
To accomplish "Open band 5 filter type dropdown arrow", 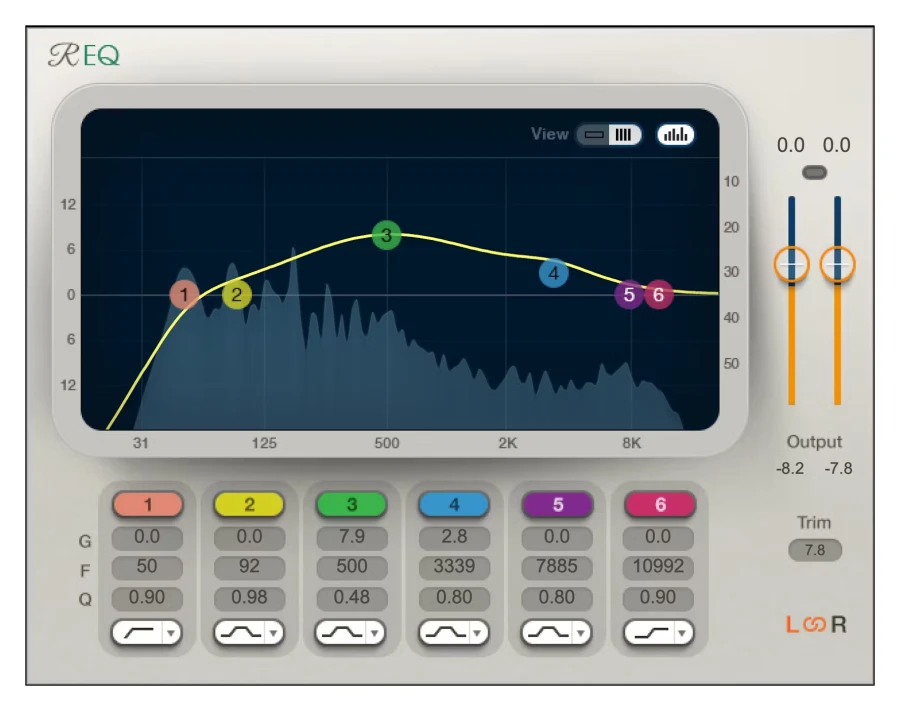I will point(580,634).
